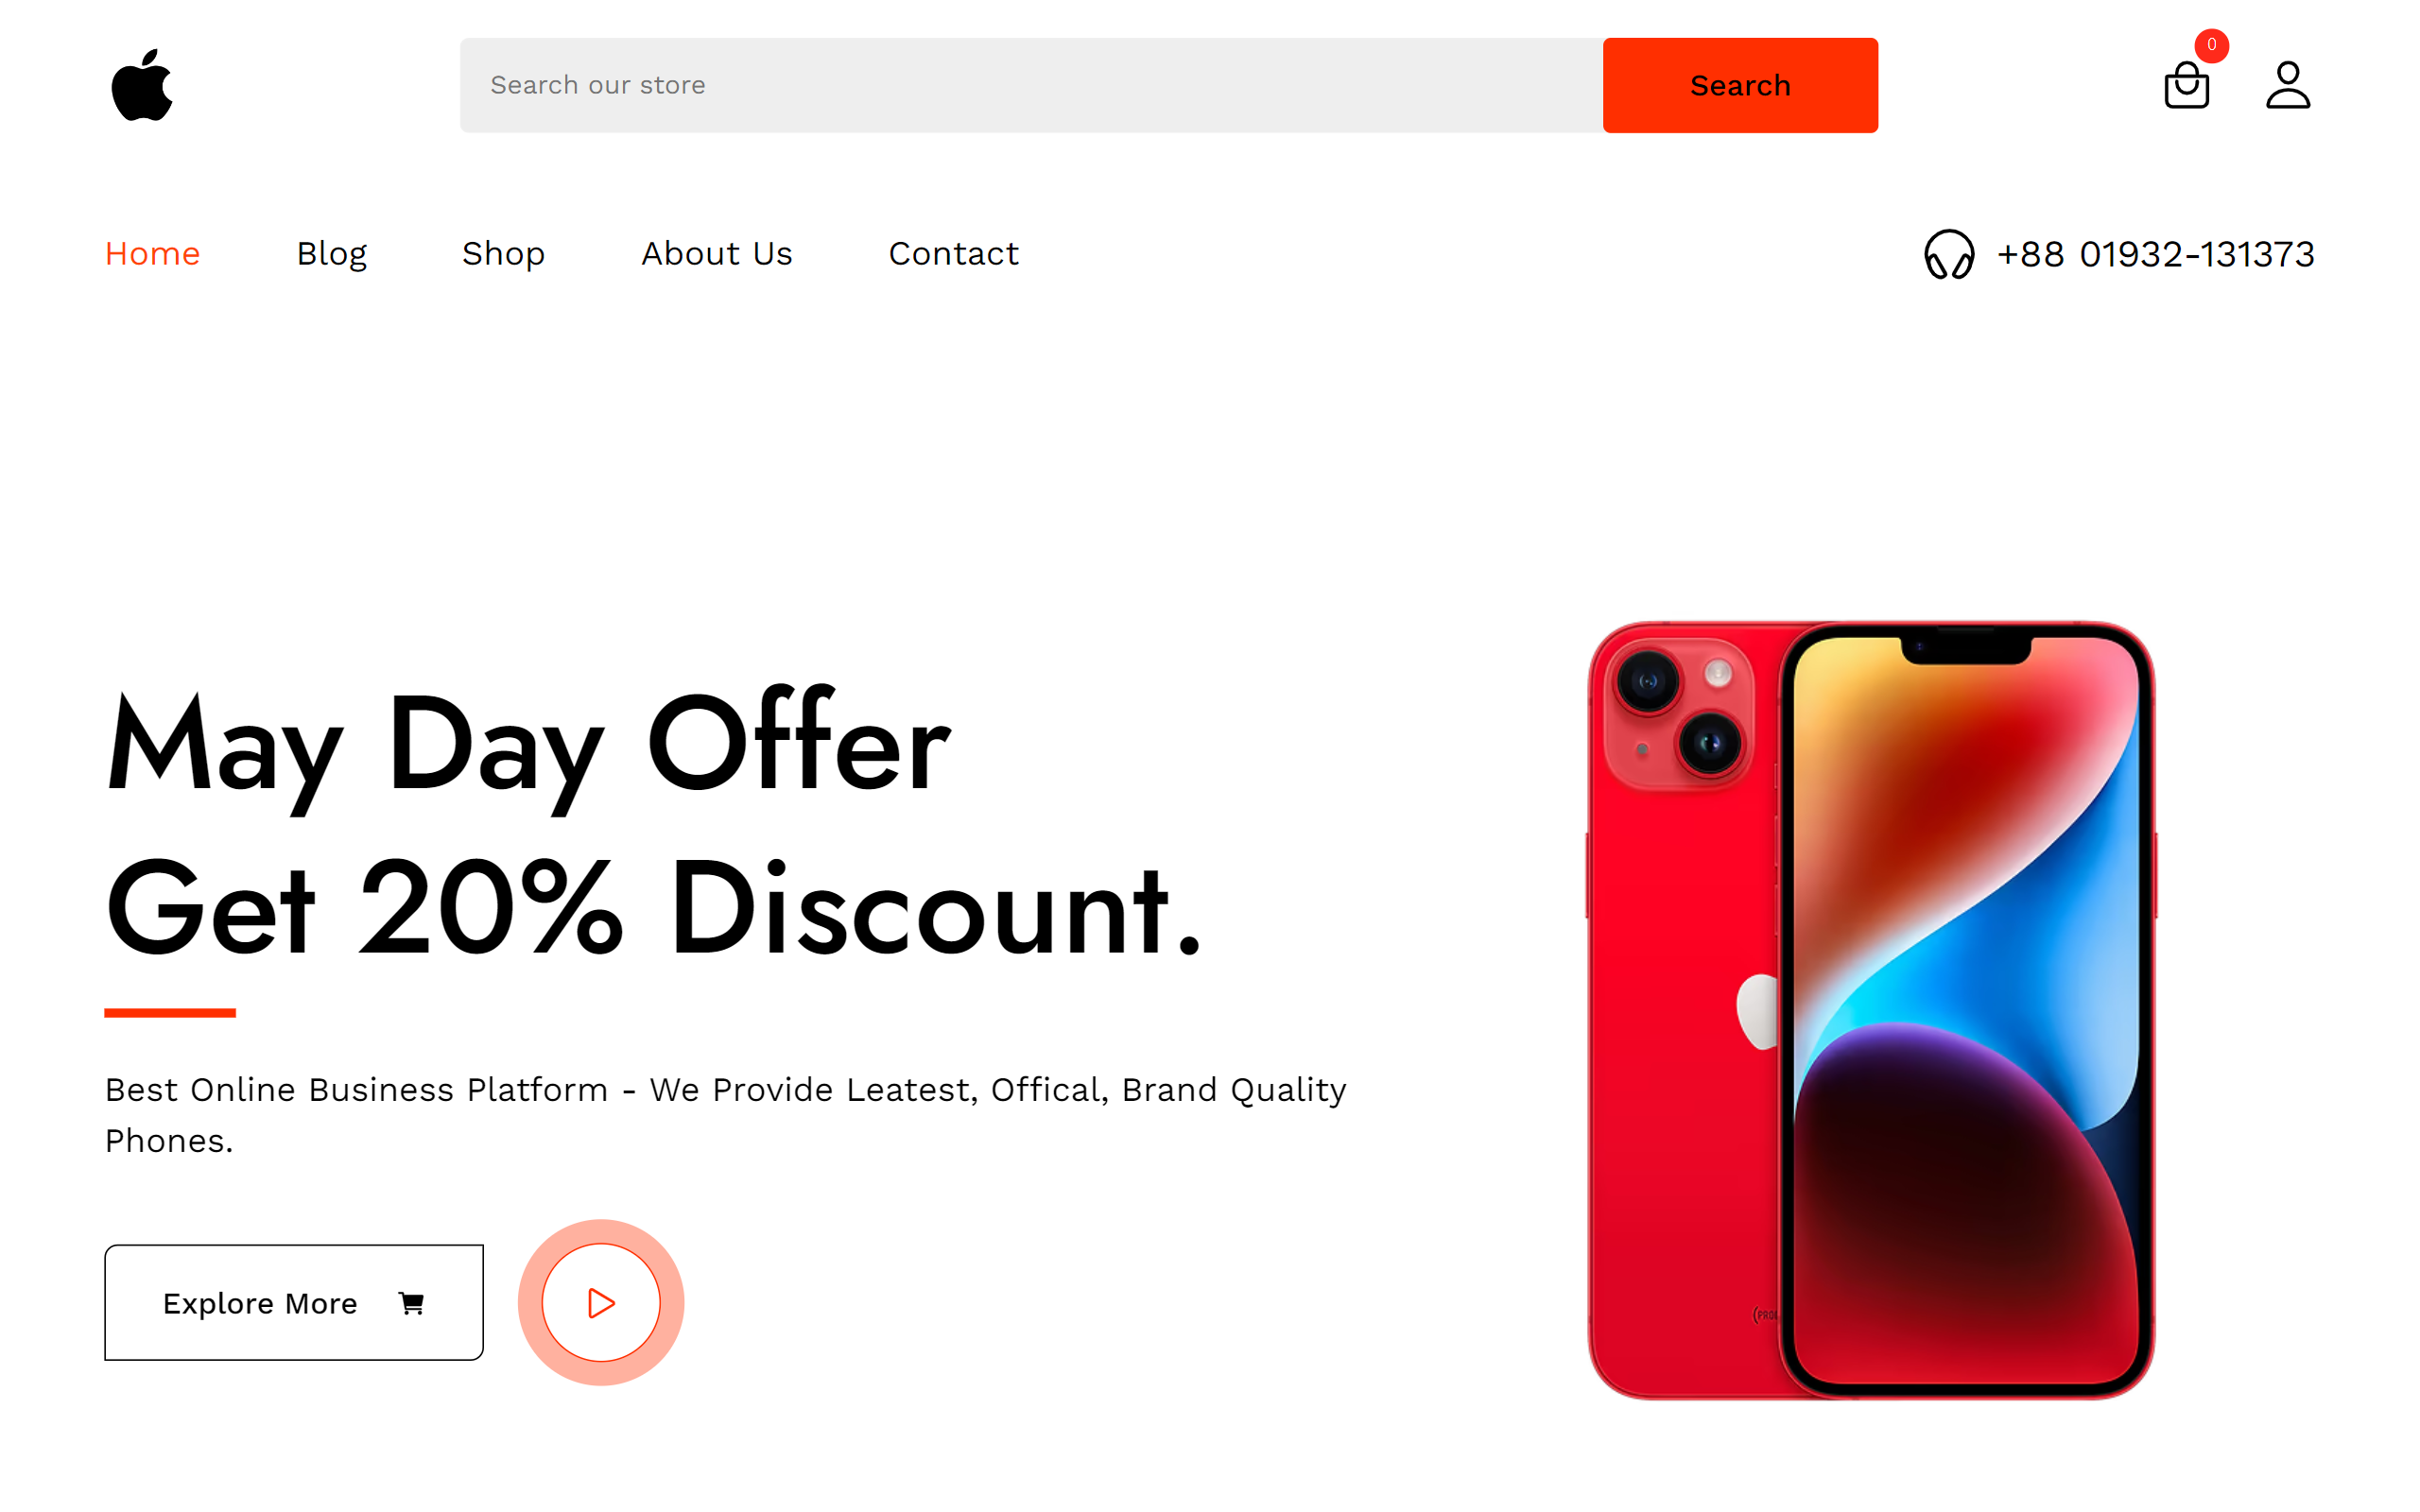Image resolution: width=2420 pixels, height=1512 pixels.
Task: Click the Apple logo in the header
Action: pyautogui.click(x=142, y=85)
